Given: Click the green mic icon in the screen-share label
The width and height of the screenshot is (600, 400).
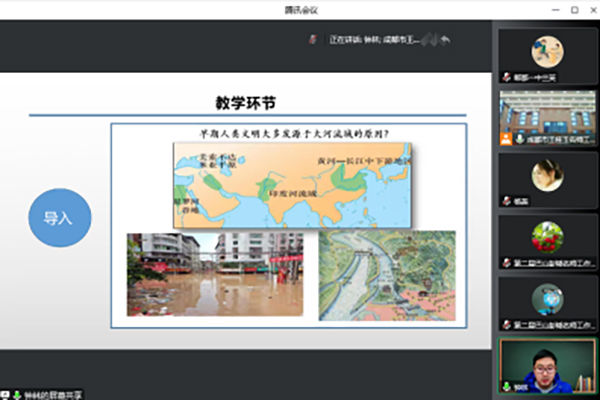Looking at the screenshot, I should click(17, 395).
